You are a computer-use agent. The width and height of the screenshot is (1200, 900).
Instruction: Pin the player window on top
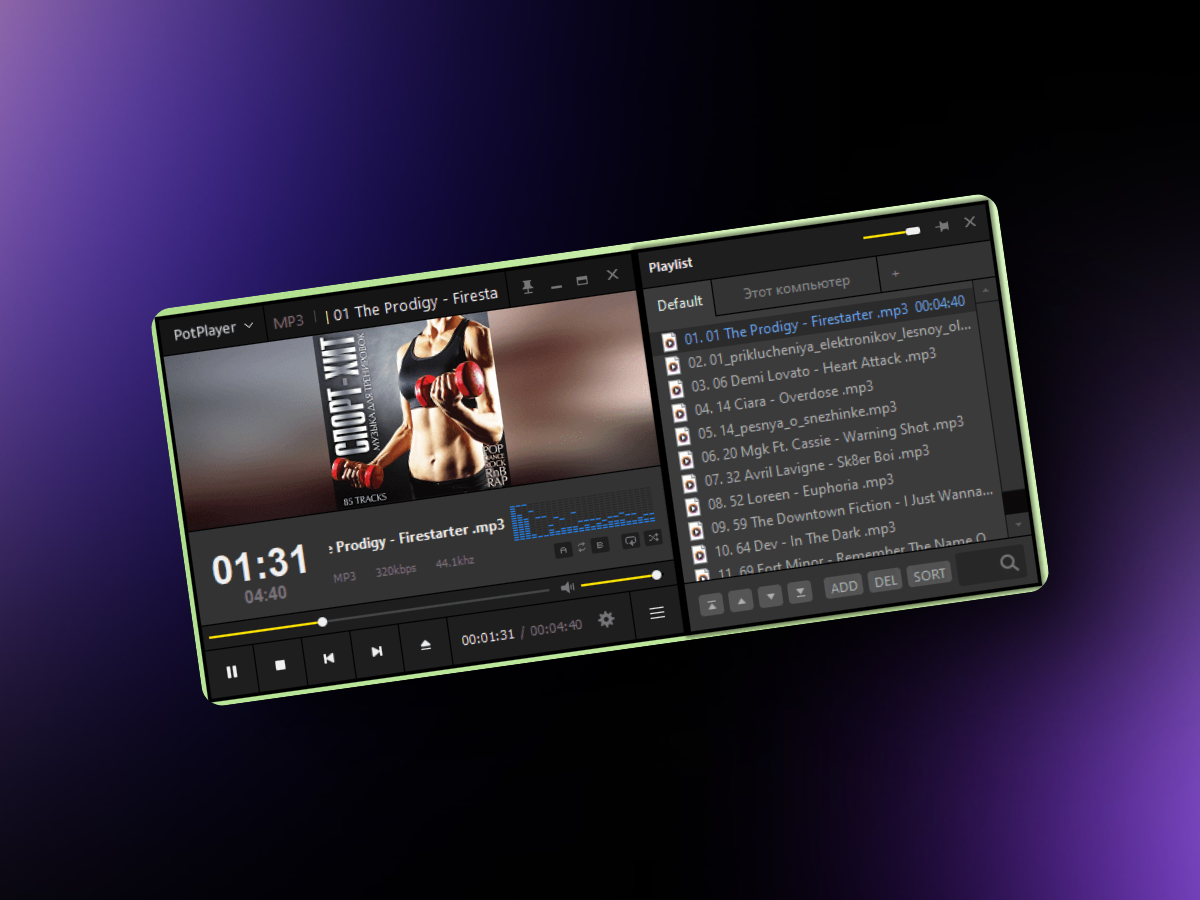(x=528, y=288)
